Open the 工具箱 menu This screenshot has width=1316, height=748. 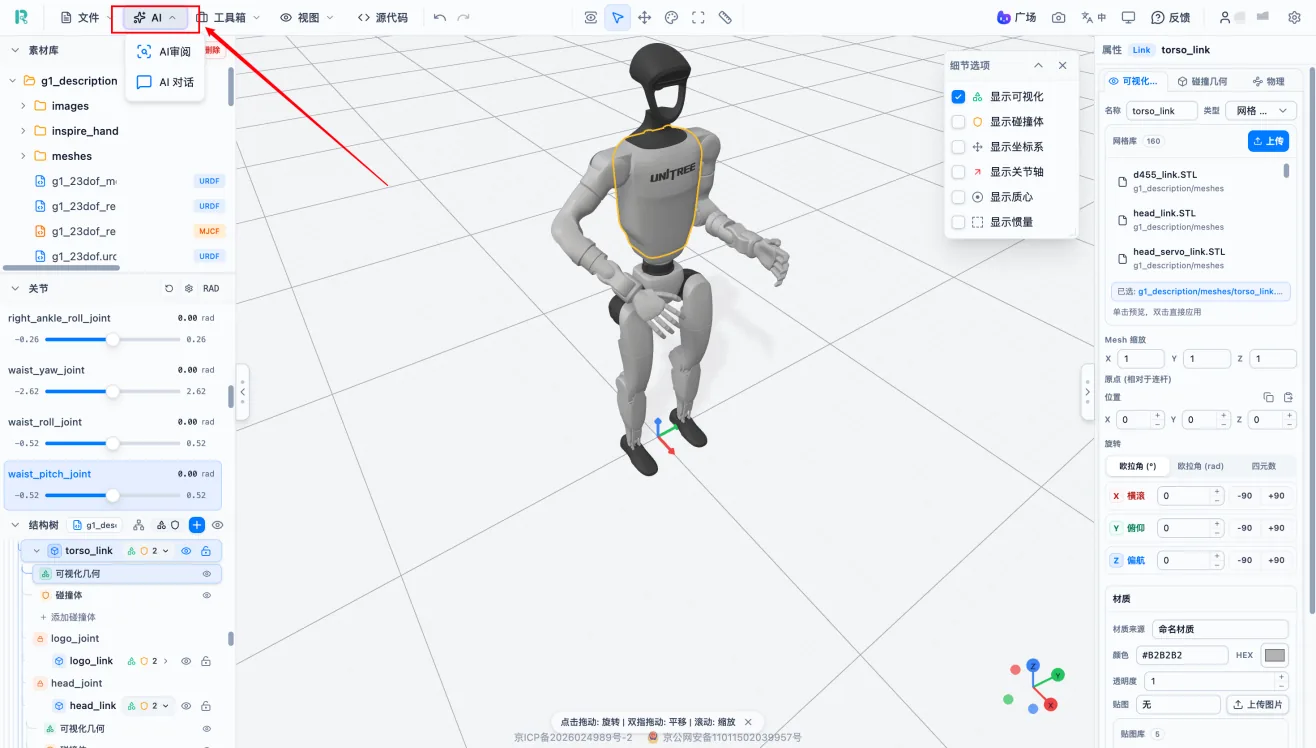click(x=228, y=18)
